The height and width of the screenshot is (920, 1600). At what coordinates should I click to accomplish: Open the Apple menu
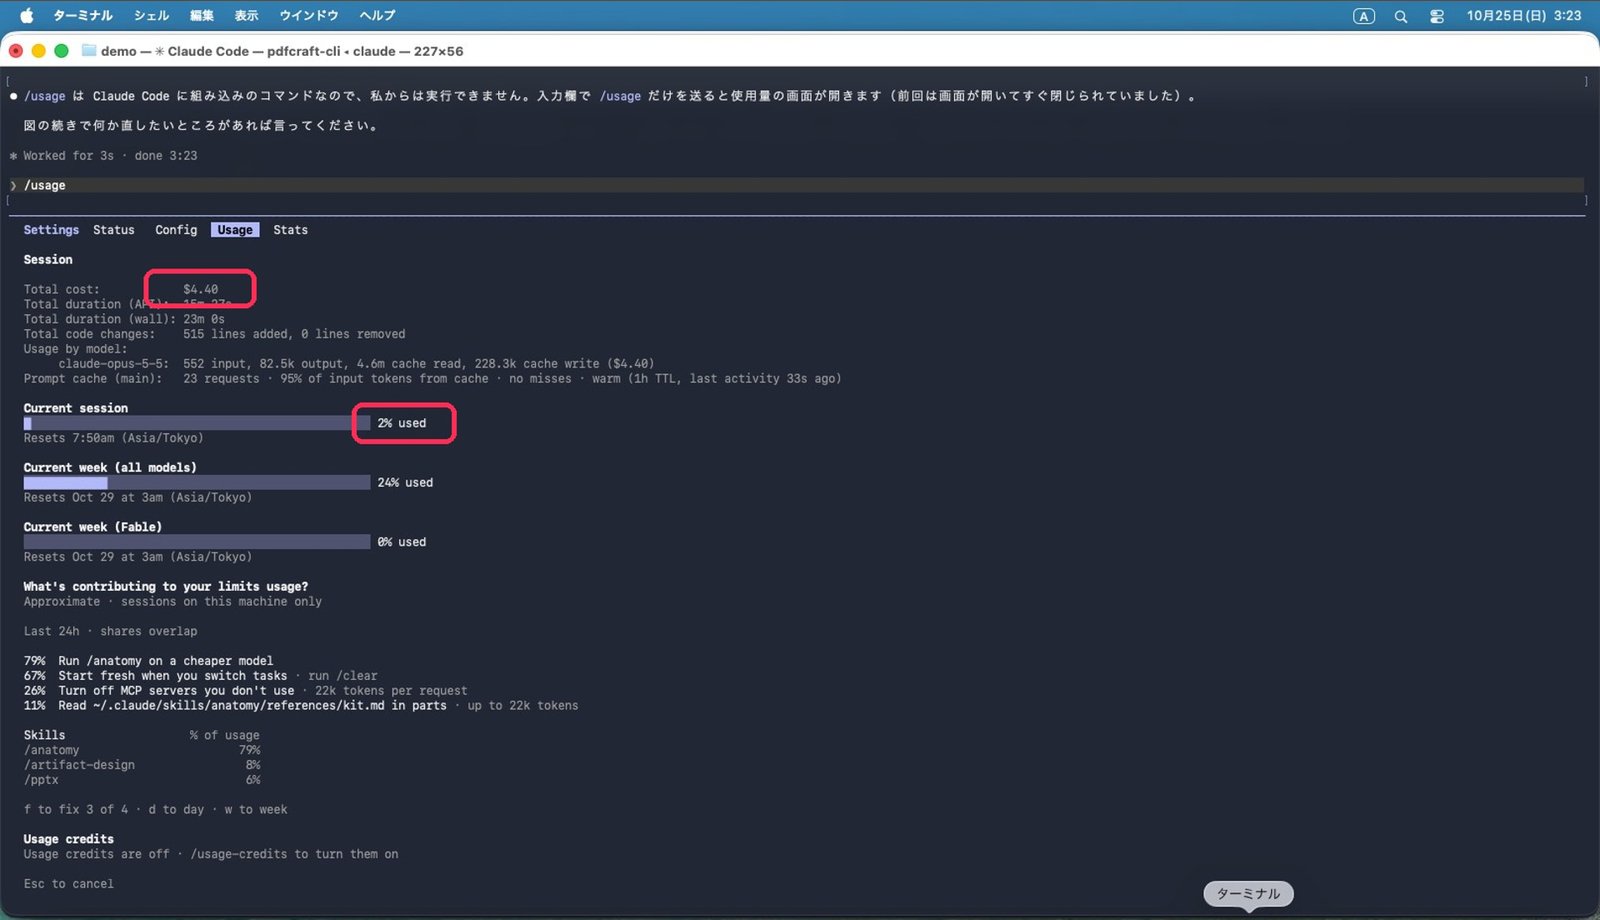click(27, 15)
